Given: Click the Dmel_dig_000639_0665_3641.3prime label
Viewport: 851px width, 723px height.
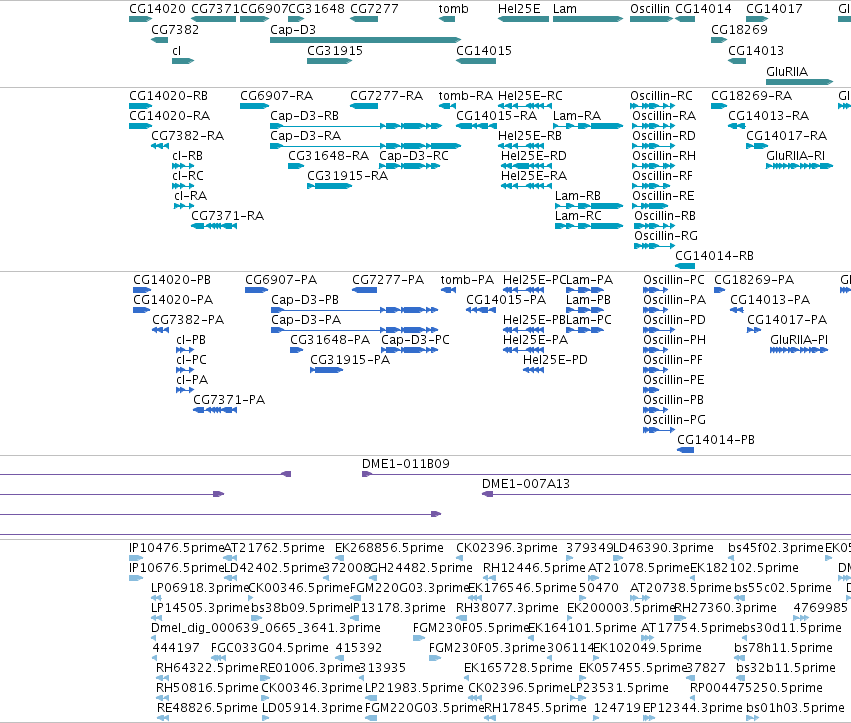Looking at the screenshot, I should (x=265, y=628).
